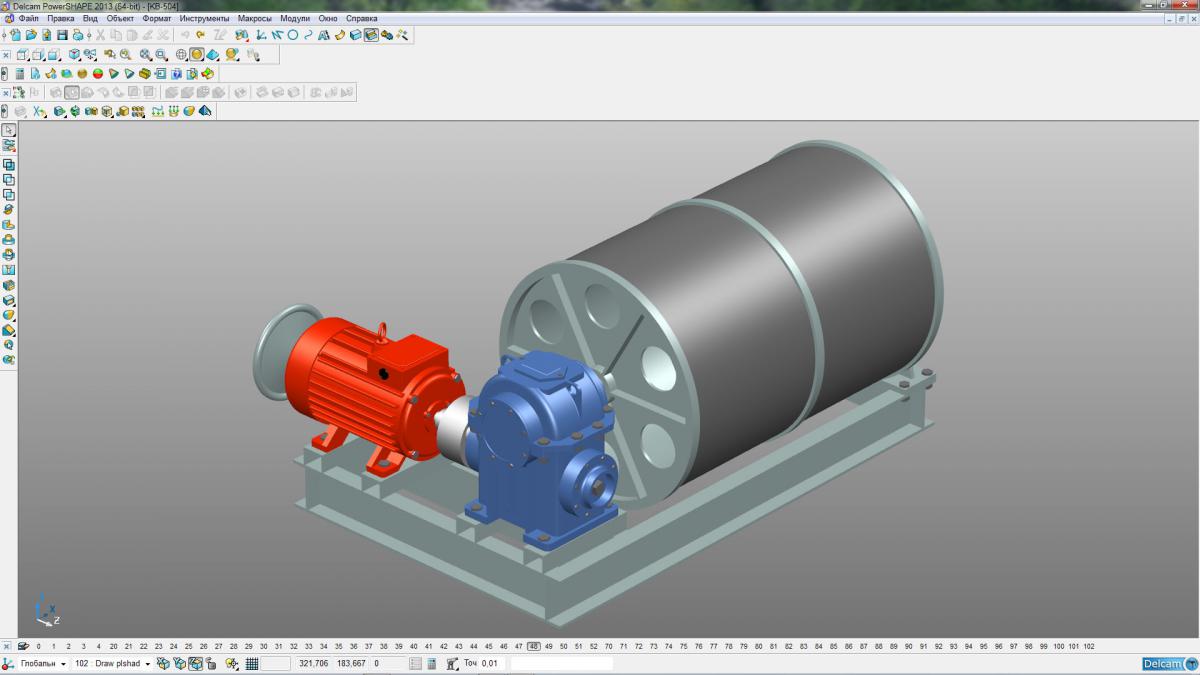Toggle level 90 visibility
The image size is (1200, 675).
click(909, 647)
